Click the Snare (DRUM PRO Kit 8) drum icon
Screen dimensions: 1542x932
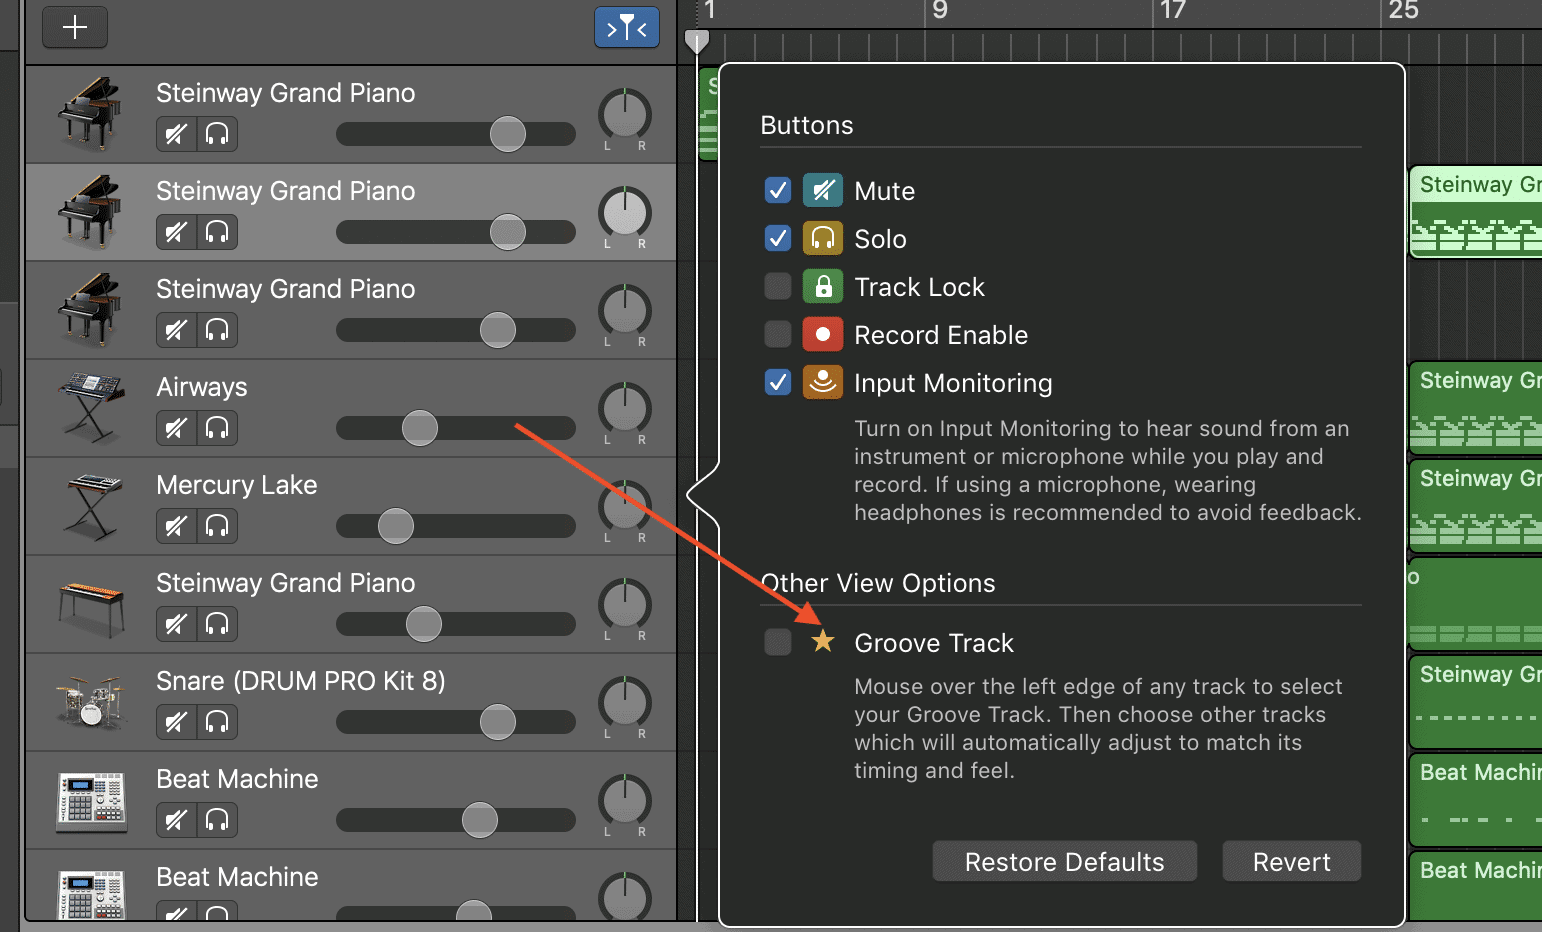(90, 702)
